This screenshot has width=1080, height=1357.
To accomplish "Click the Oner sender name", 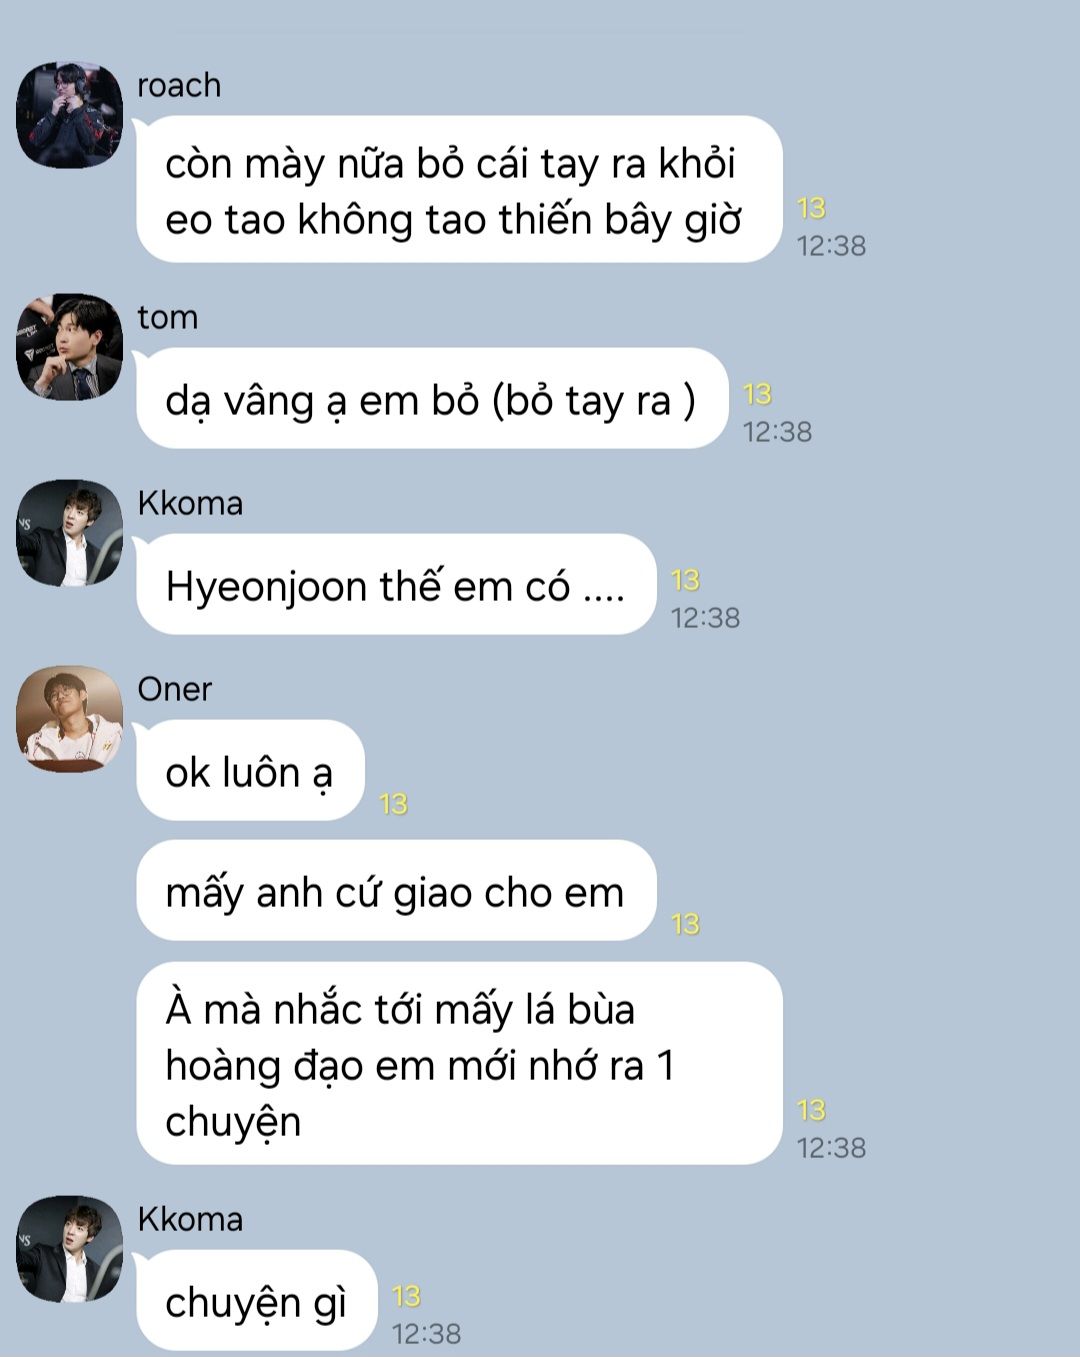I will pos(175,690).
